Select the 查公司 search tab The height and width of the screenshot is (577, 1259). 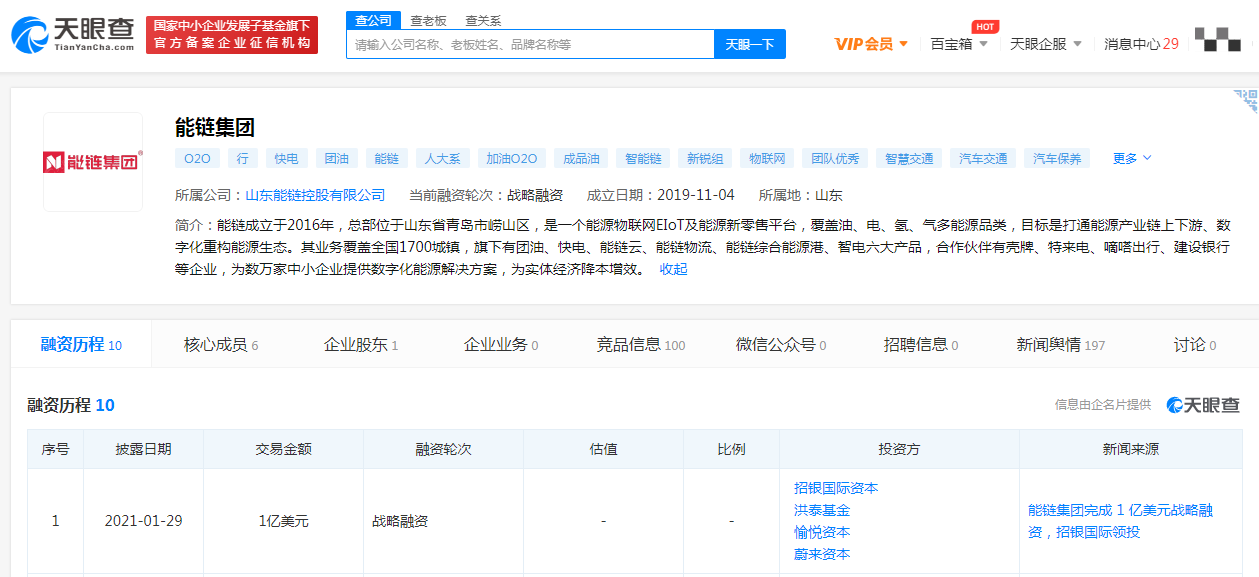(373, 20)
